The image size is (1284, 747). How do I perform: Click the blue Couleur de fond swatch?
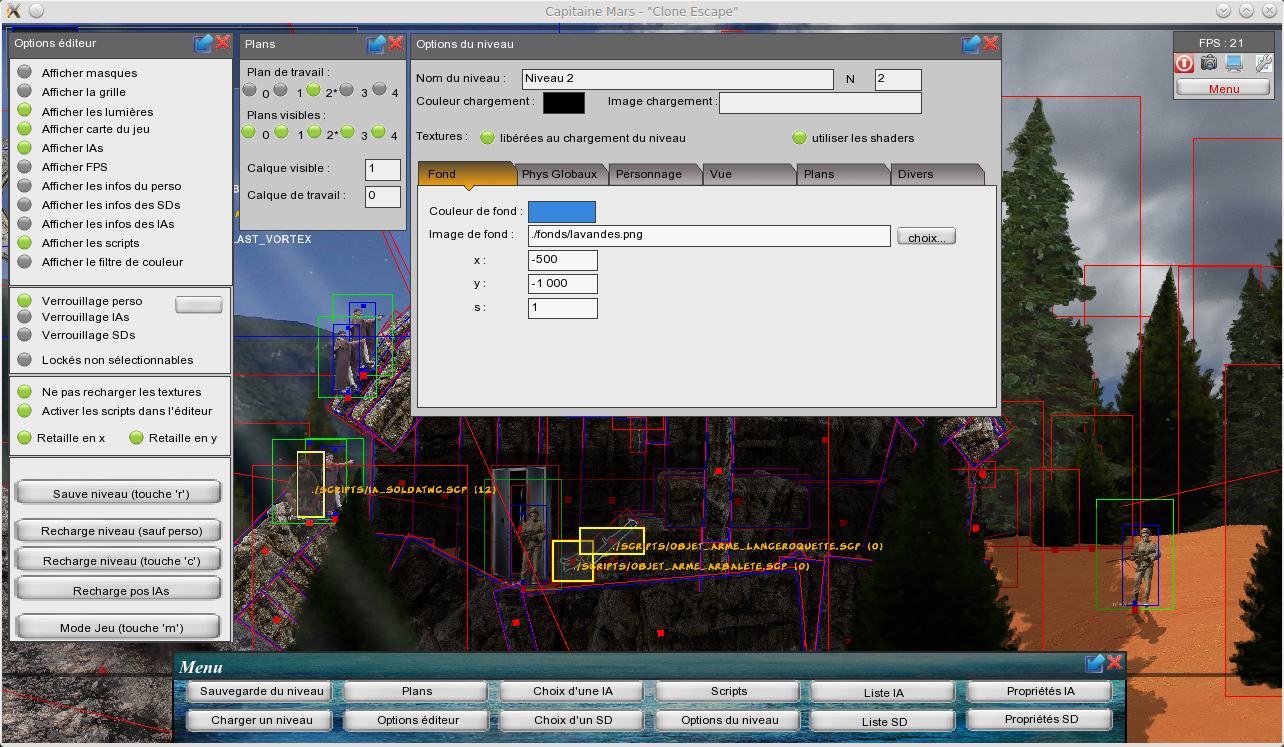pyautogui.click(x=561, y=212)
